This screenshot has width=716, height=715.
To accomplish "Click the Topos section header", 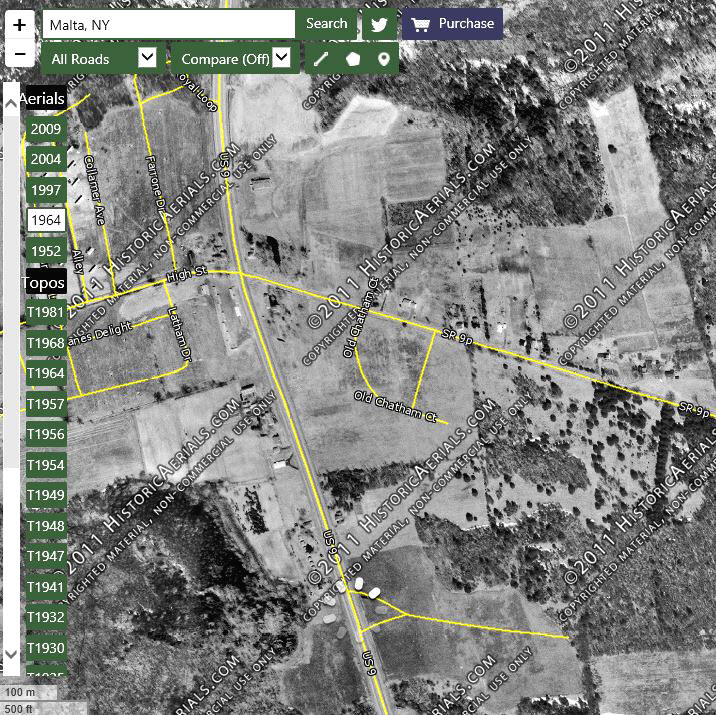I will pyautogui.click(x=45, y=282).
